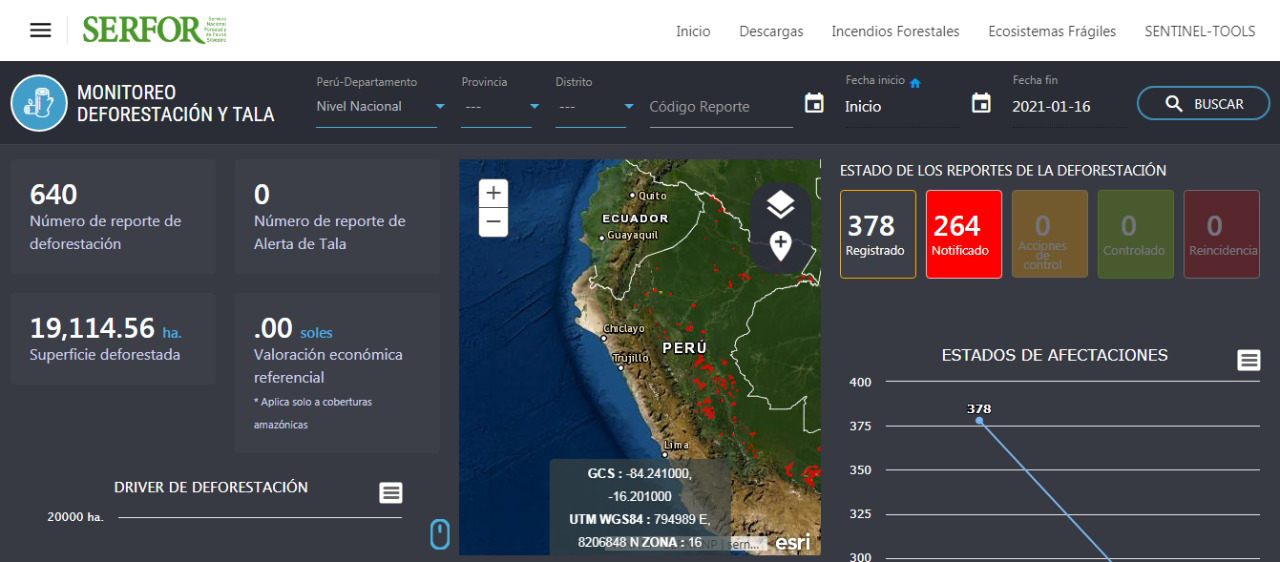
Task: Click the 19,114.56 ha. deforested surface value
Action: coord(106,328)
